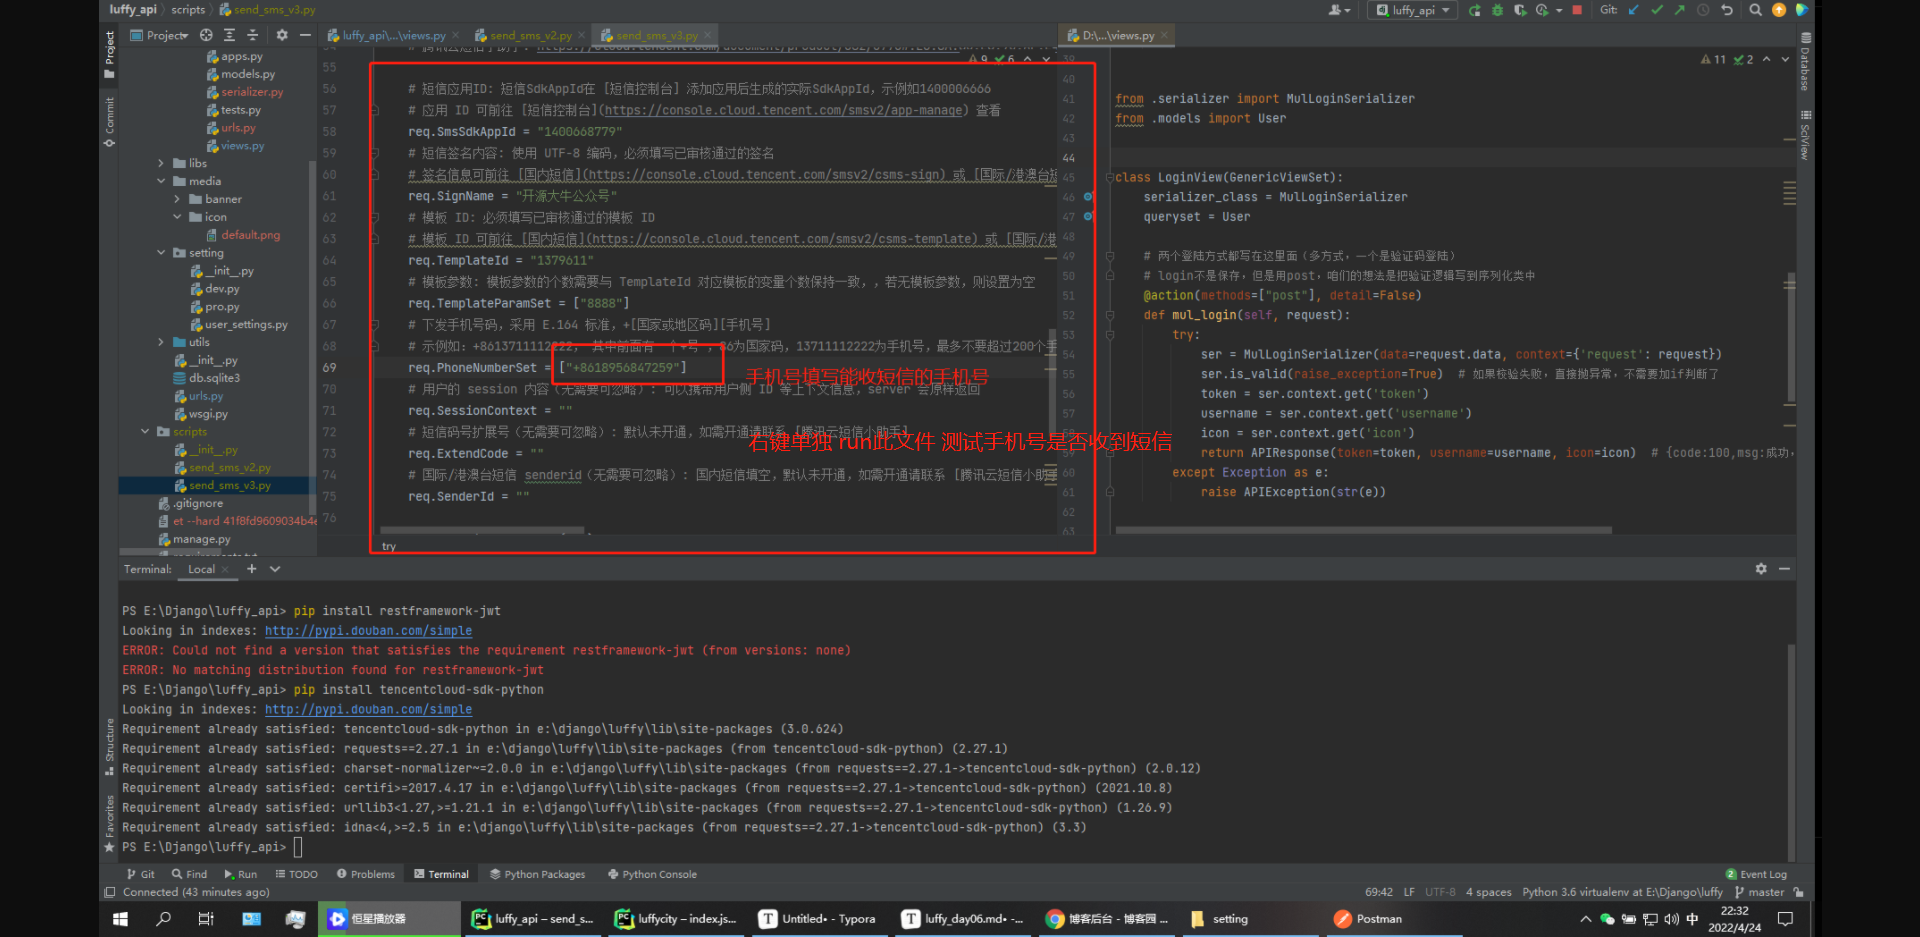Viewport: 1920px width, 937px height.
Task: Toggle the Structure tool window sidebar button
Action: [x=109, y=745]
